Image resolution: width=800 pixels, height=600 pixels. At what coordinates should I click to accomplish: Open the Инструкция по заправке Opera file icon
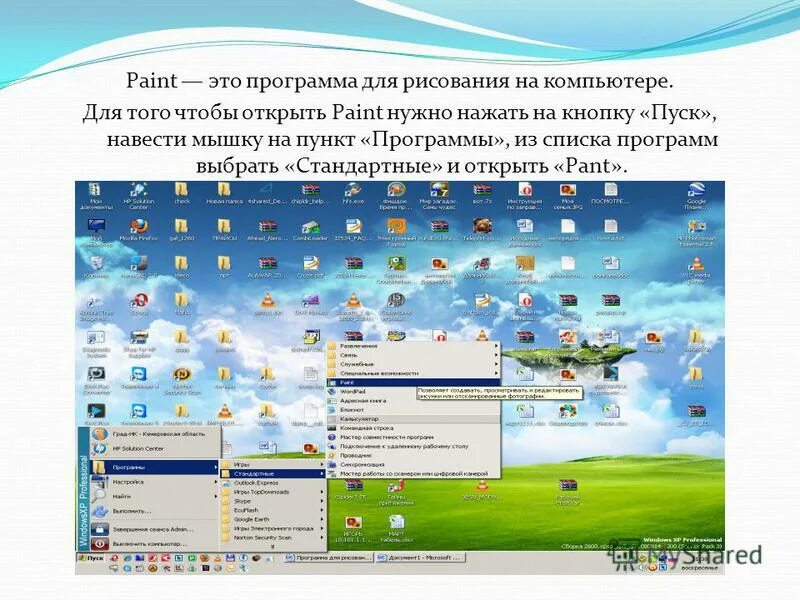click(525, 196)
